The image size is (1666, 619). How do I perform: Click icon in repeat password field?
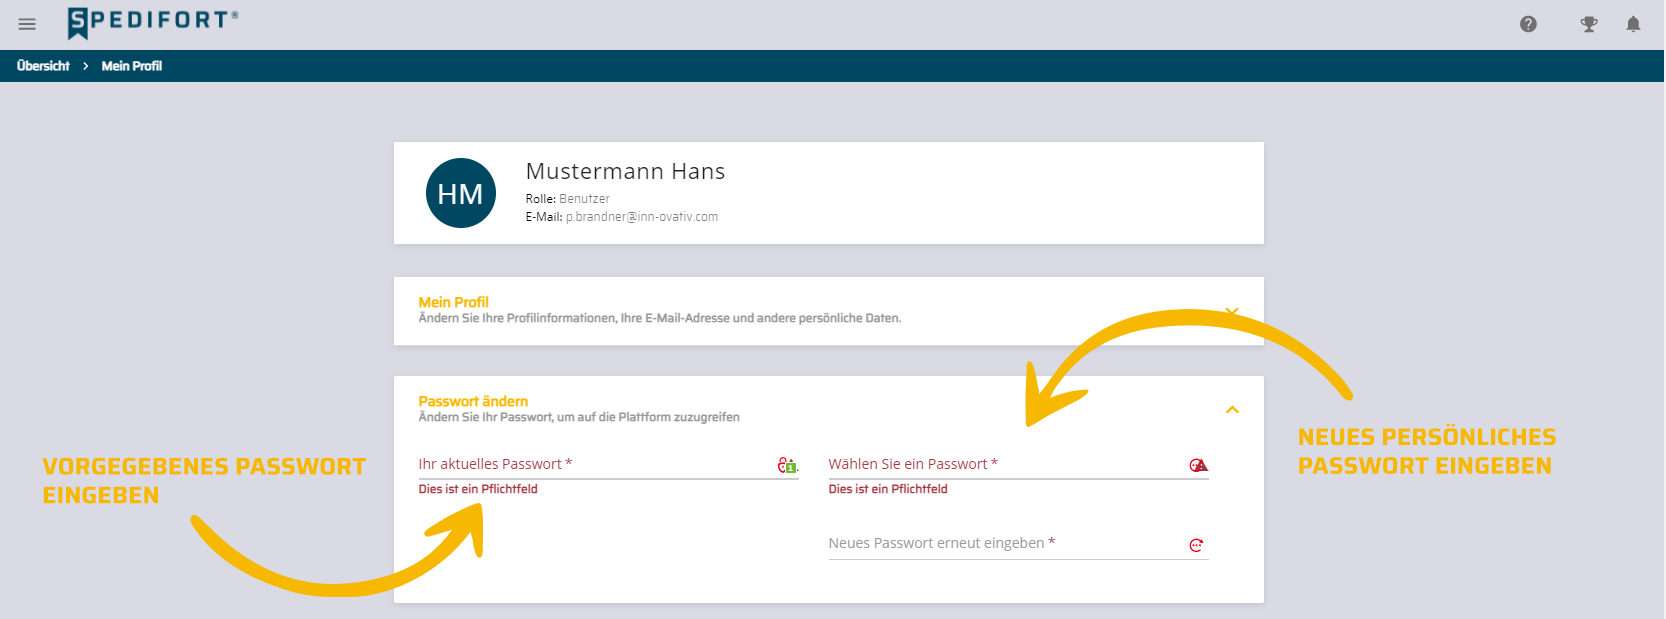click(1196, 545)
